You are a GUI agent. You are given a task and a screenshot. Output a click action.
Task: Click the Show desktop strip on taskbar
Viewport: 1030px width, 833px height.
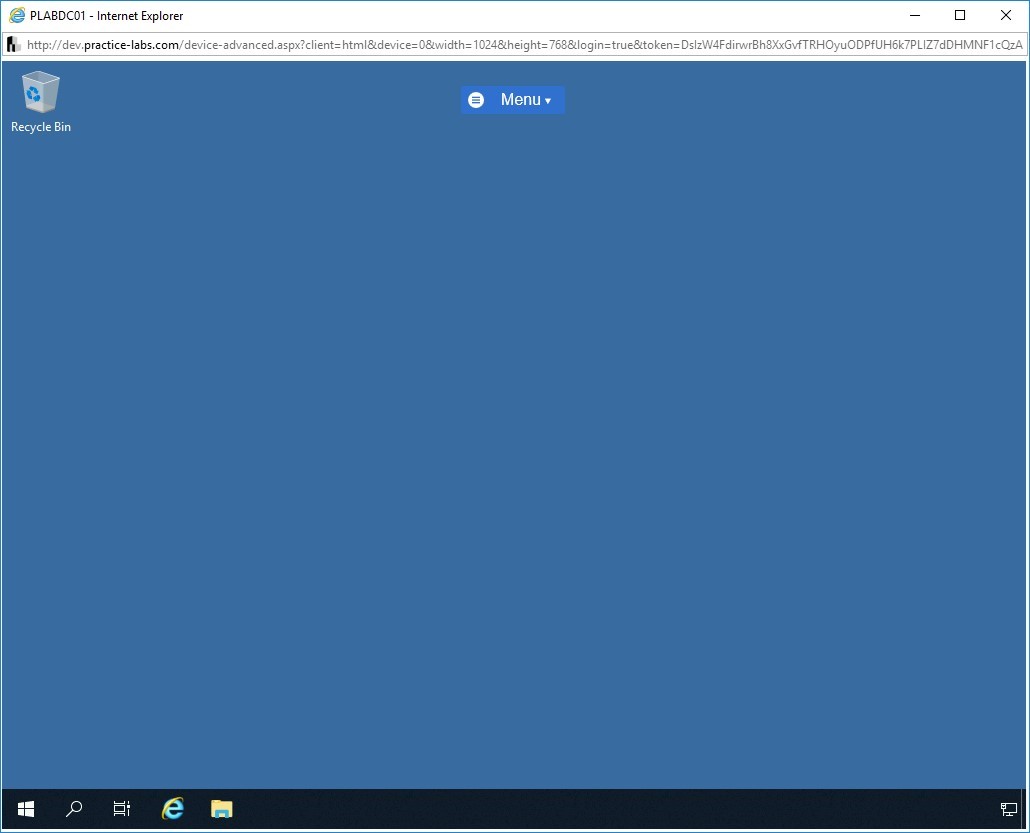click(1024, 809)
